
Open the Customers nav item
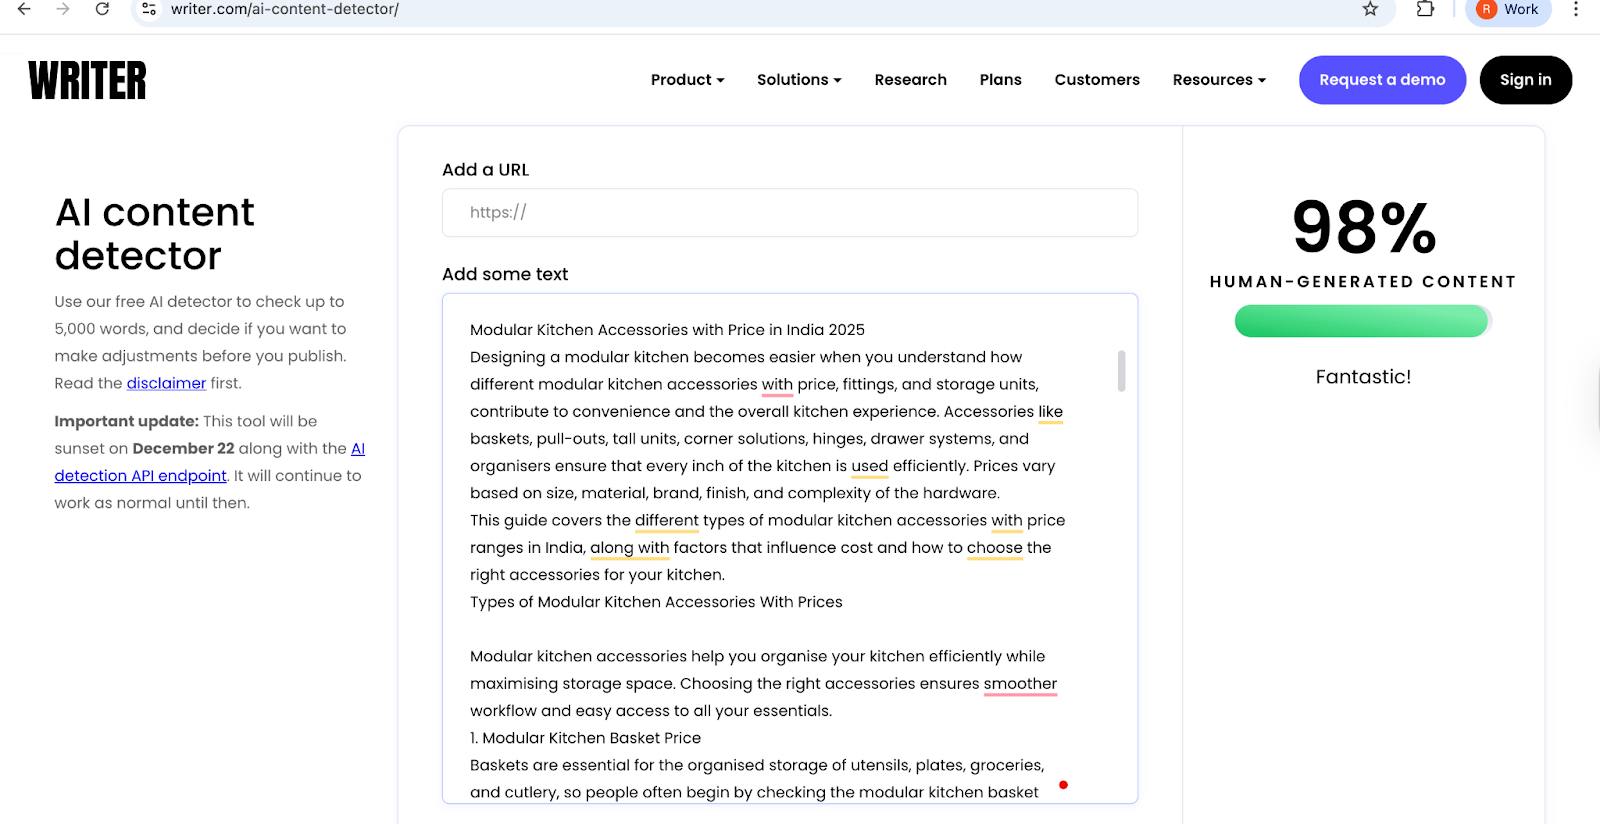pos(1097,80)
